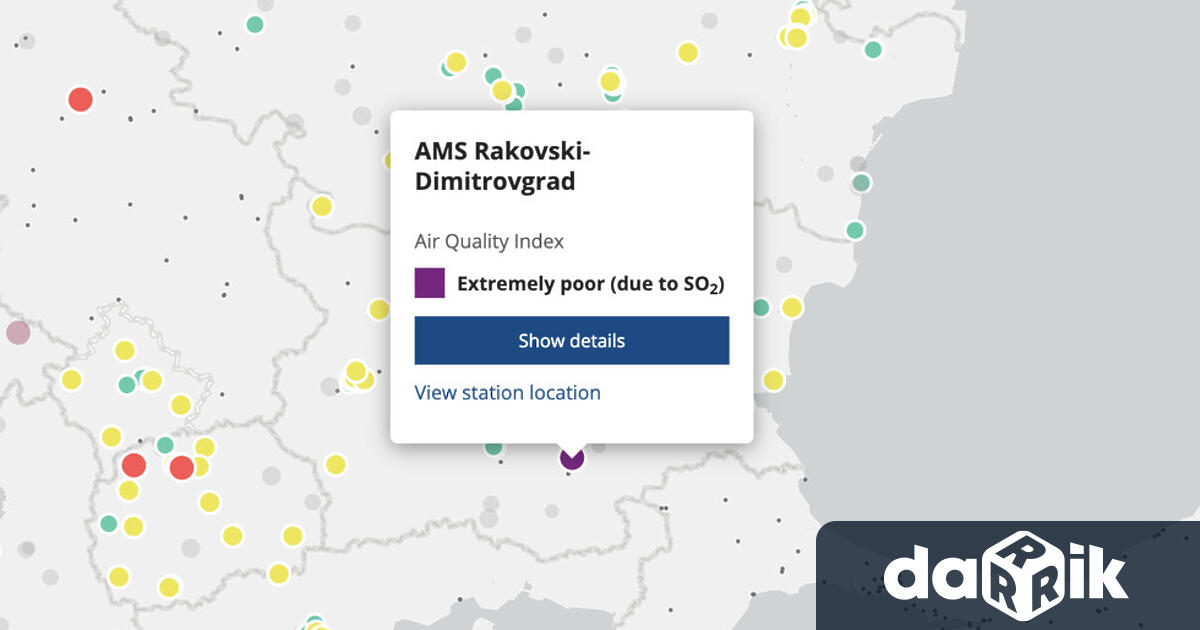Click the Air Quality Index label
The height and width of the screenshot is (630, 1200).
coord(489,241)
